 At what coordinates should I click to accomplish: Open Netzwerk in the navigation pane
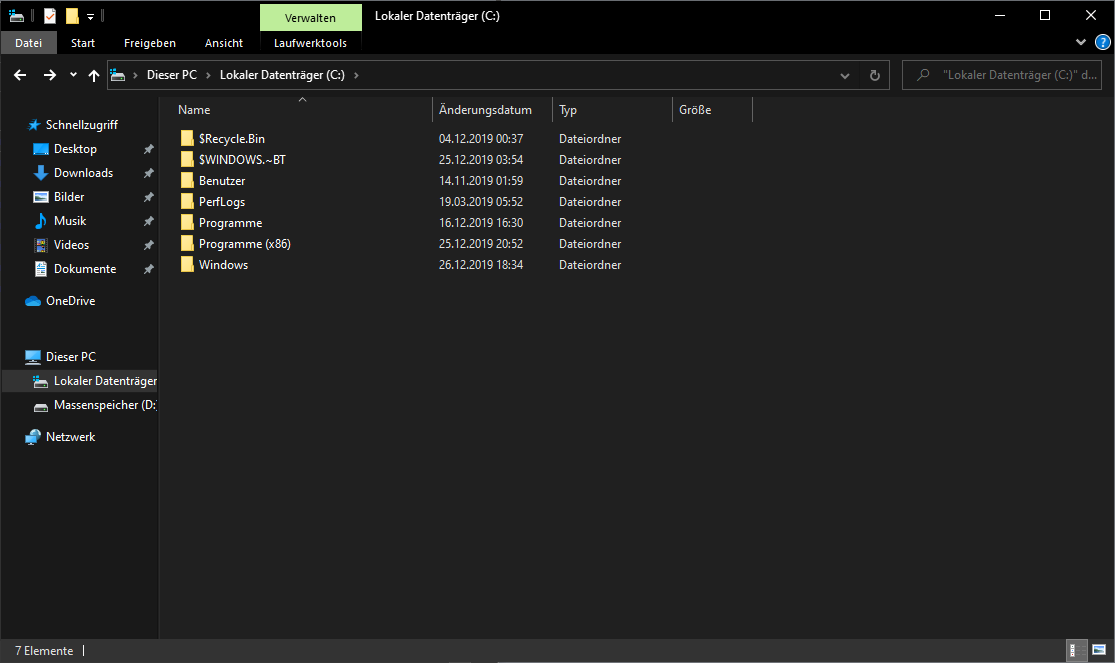[70, 437]
